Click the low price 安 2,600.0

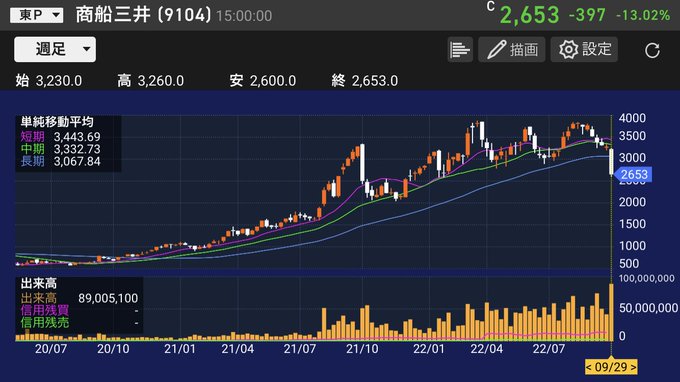(263, 81)
